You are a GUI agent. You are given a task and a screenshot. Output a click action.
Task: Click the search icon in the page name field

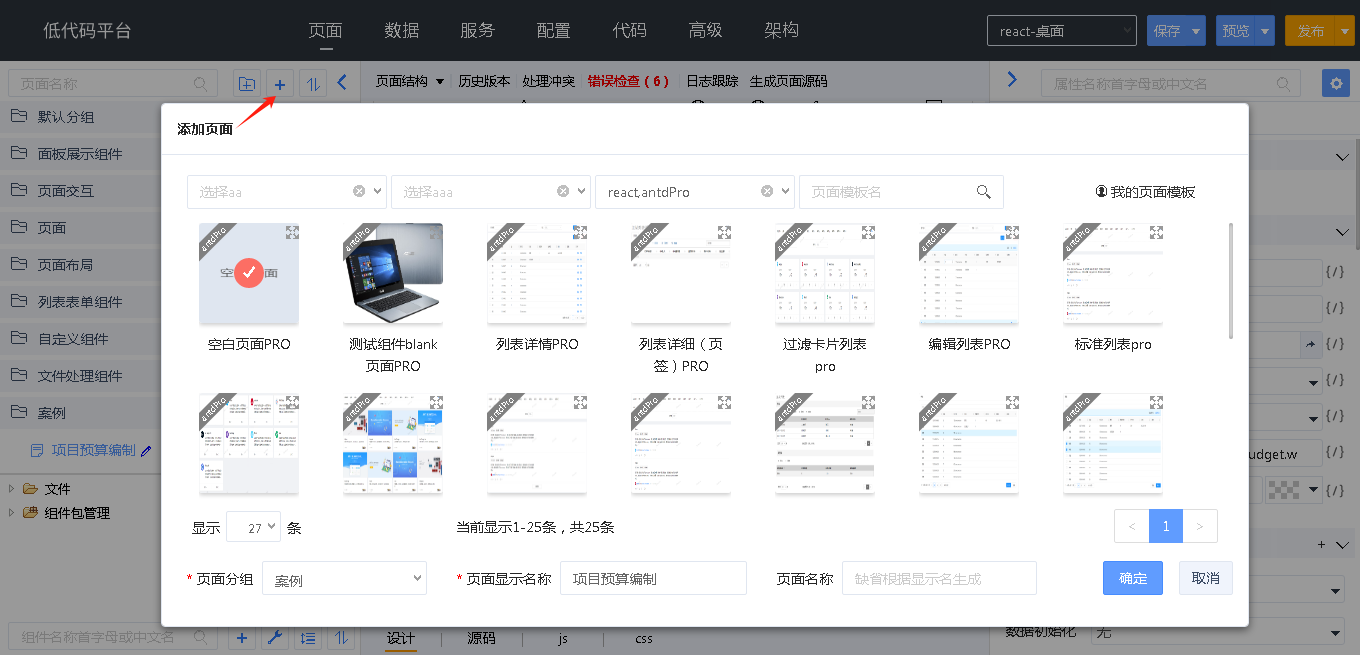point(201,84)
